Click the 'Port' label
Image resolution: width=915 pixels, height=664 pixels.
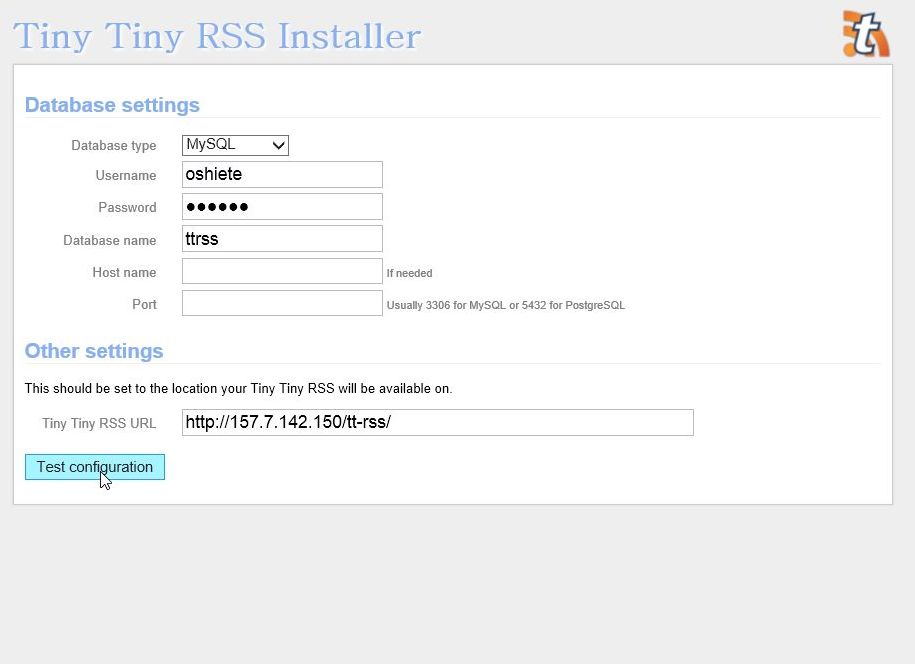pyautogui.click(x=144, y=305)
